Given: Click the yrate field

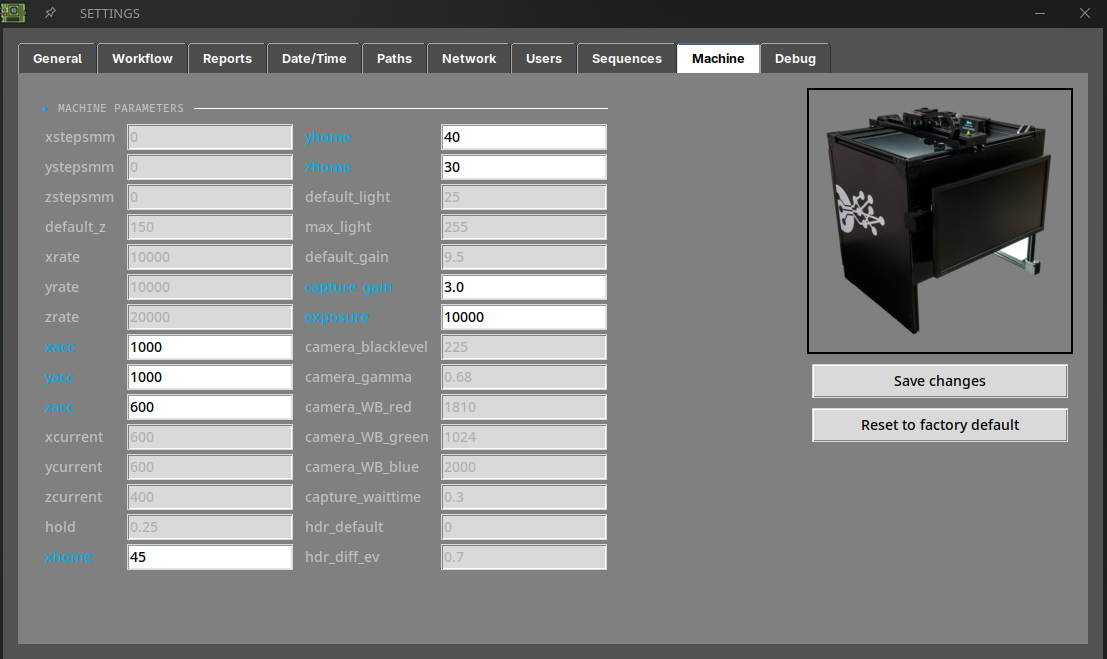Looking at the screenshot, I should coord(210,287).
